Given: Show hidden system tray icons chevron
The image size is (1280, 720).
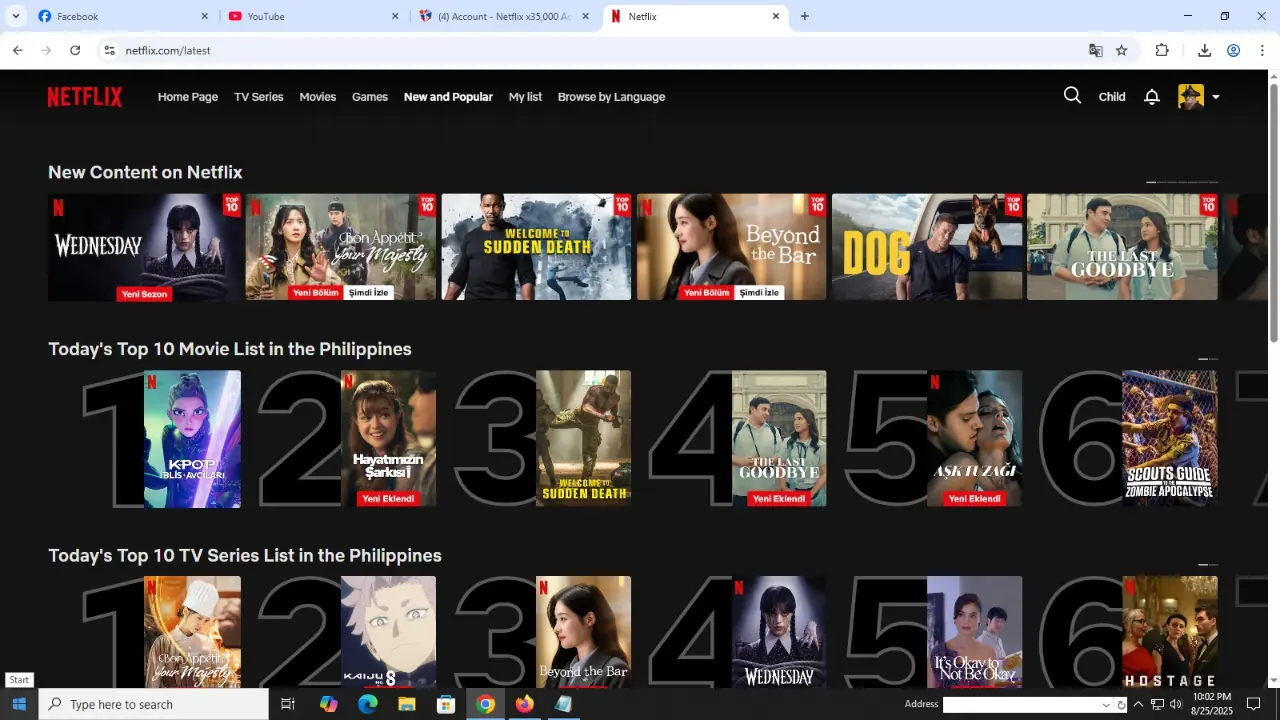Looking at the screenshot, I should coord(1138,704).
